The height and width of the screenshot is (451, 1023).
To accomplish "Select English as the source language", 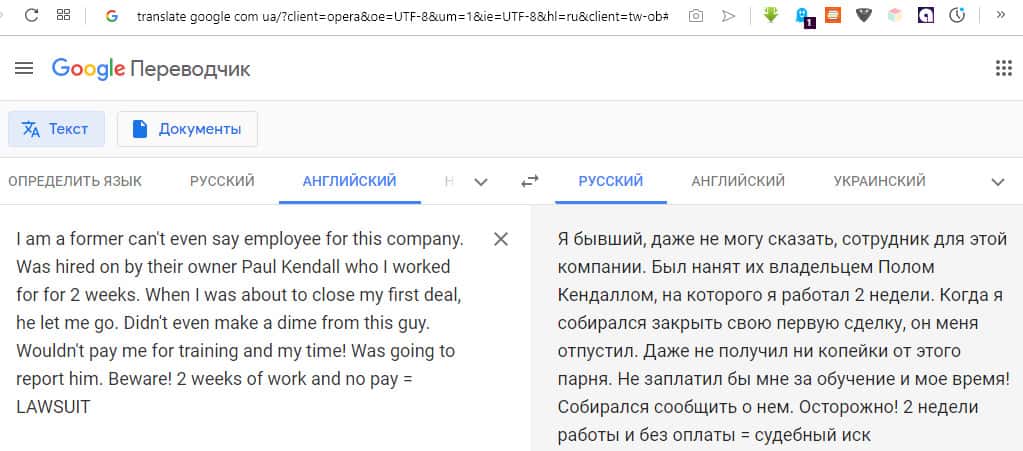I will click(349, 181).
